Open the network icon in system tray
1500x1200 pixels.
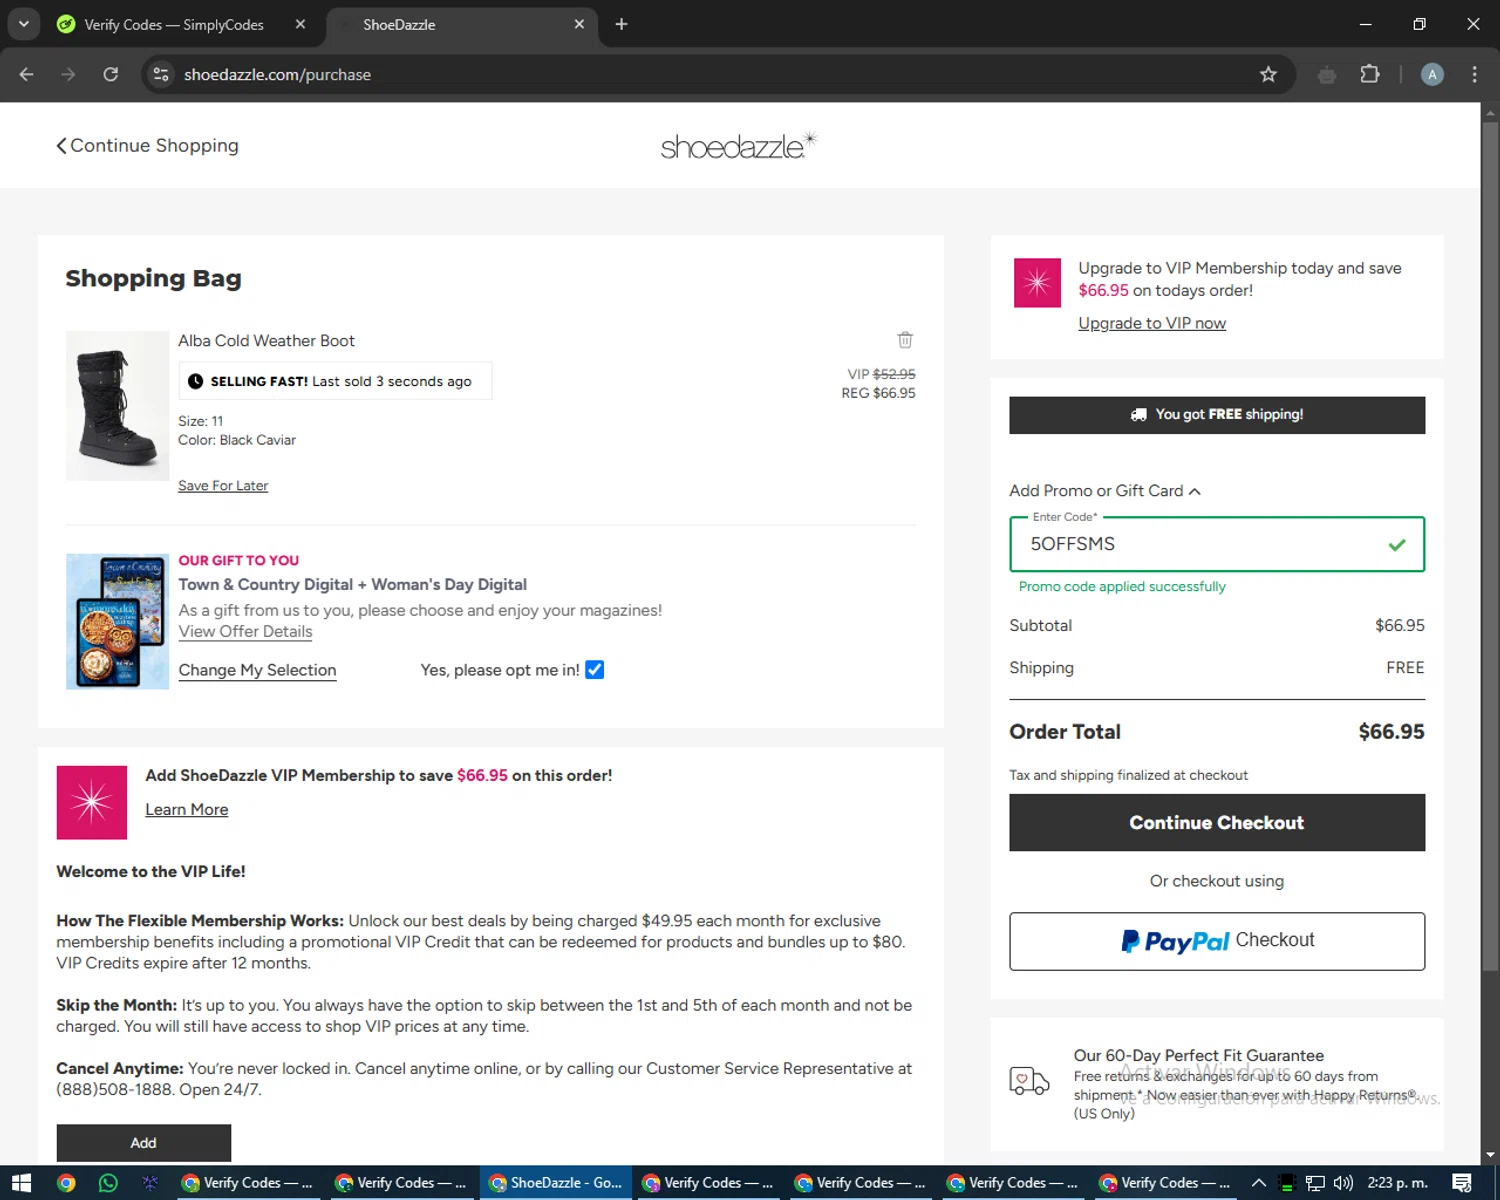pyautogui.click(x=1315, y=1183)
